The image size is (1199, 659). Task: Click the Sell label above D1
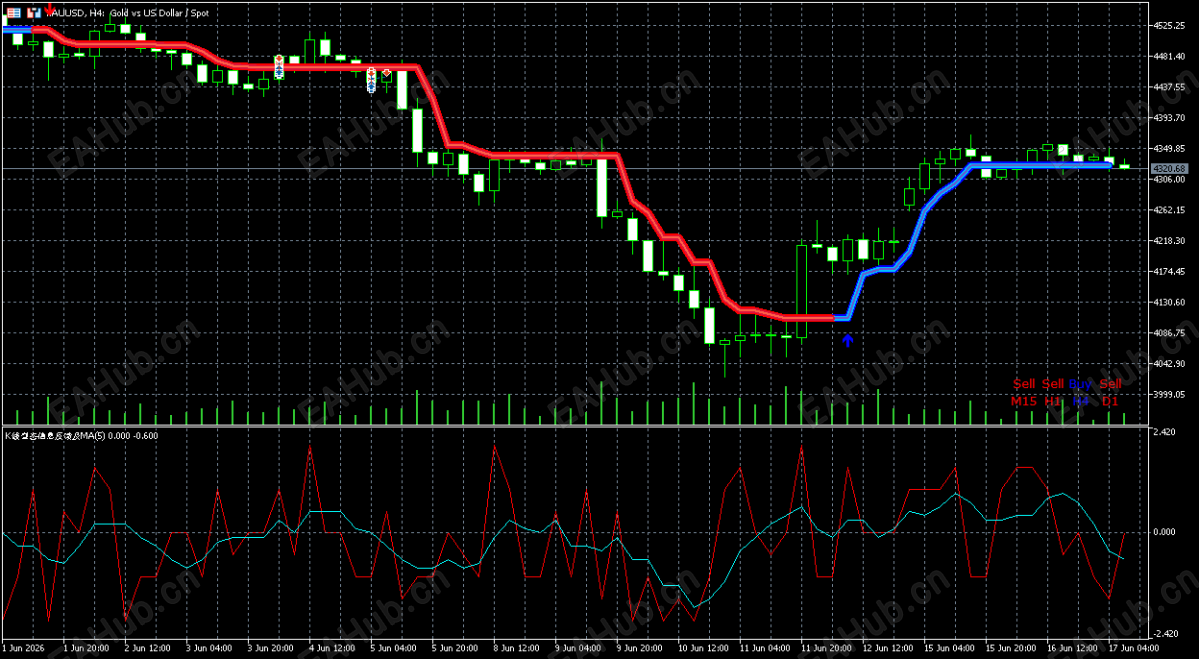coord(1110,384)
